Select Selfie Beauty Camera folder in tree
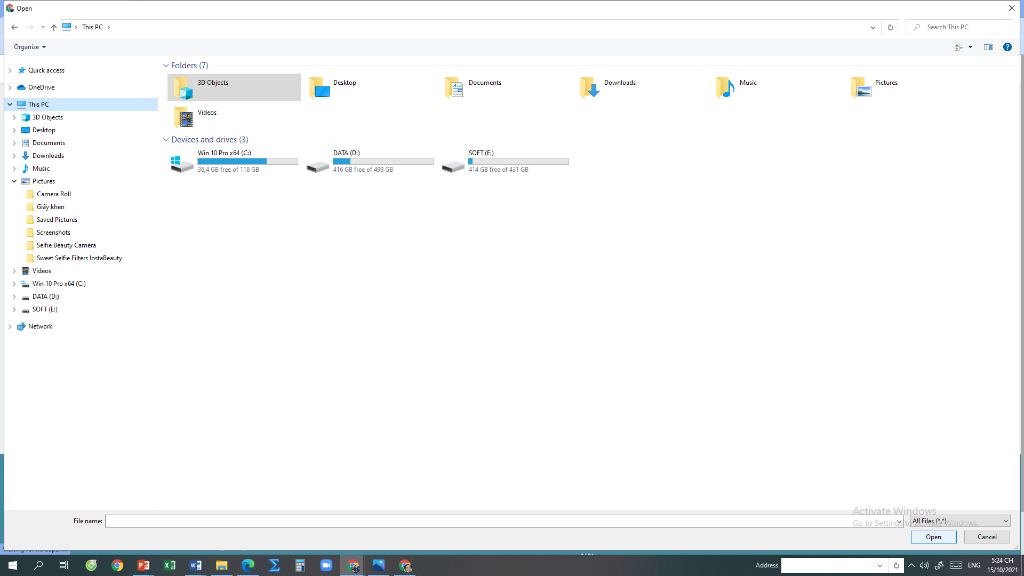The height and width of the screenshot is (576, 1024). [x=66, y=246]
